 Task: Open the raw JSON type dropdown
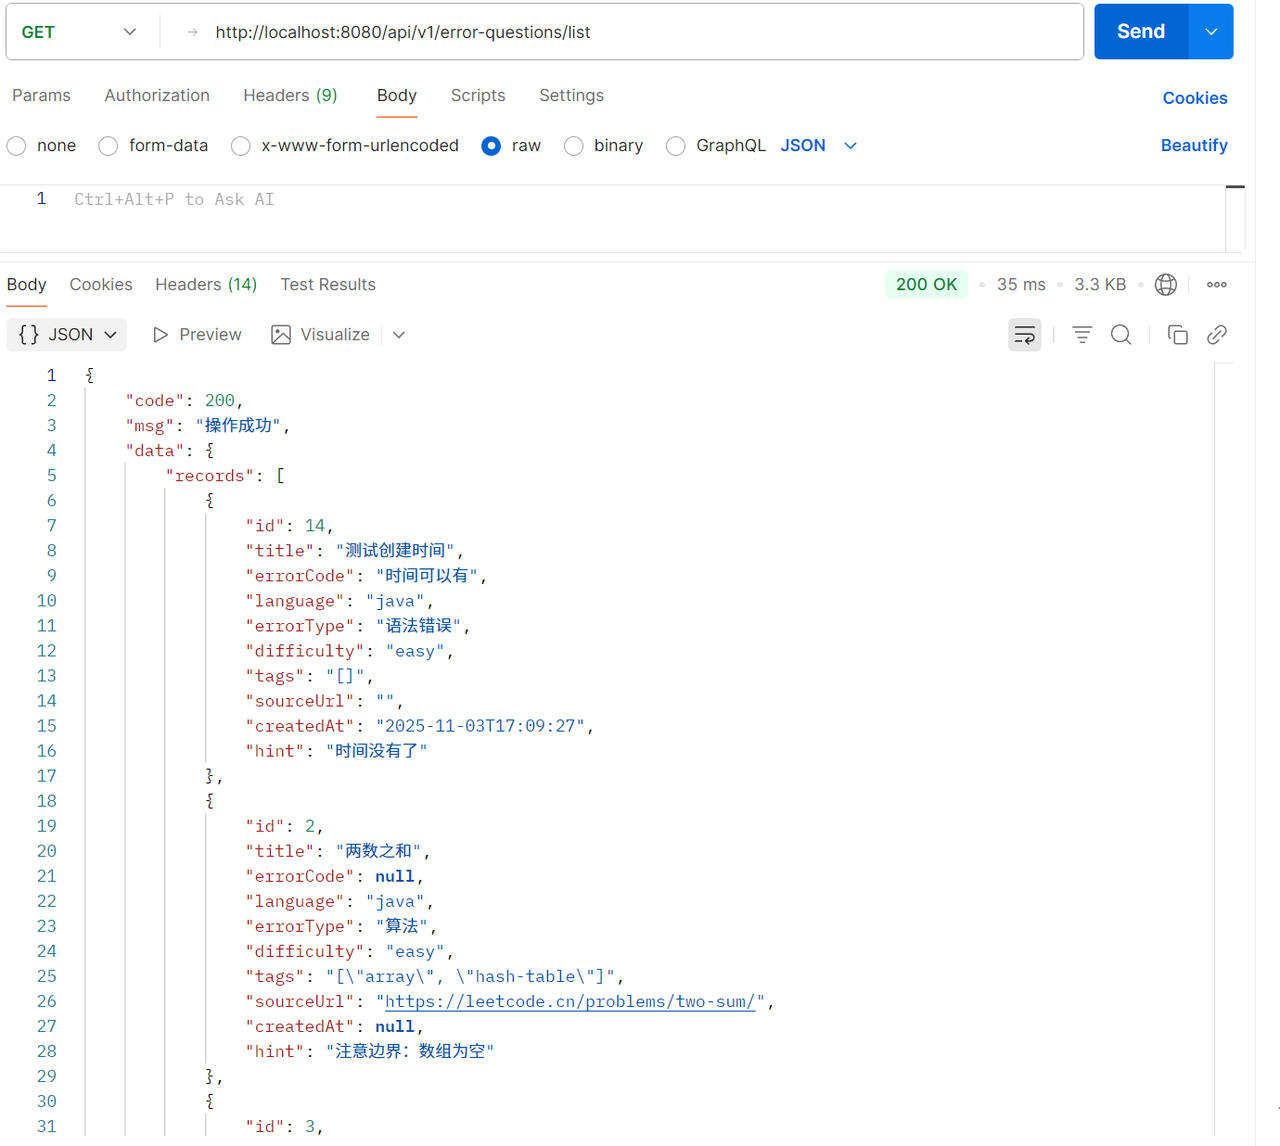(x=819, y=146)
